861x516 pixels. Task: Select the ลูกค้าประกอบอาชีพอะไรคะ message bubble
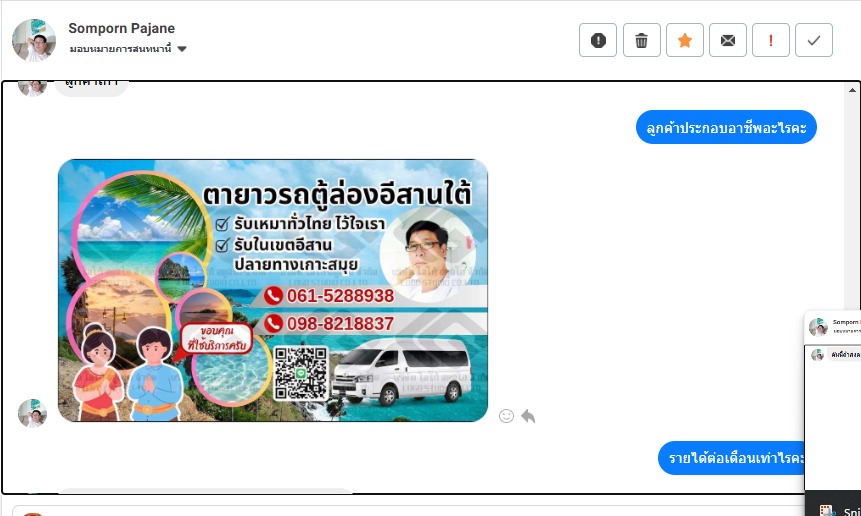tap(726, 127)
